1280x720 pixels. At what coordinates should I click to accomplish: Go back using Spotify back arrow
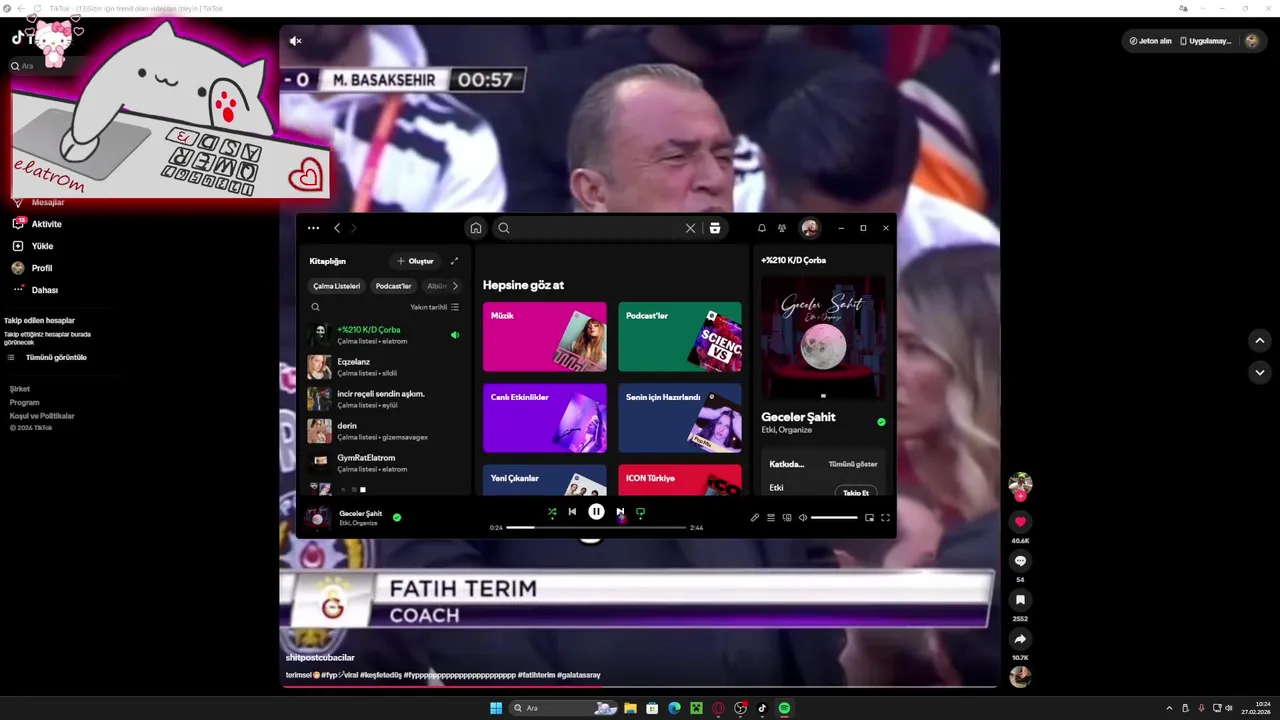tap(337, 228)
